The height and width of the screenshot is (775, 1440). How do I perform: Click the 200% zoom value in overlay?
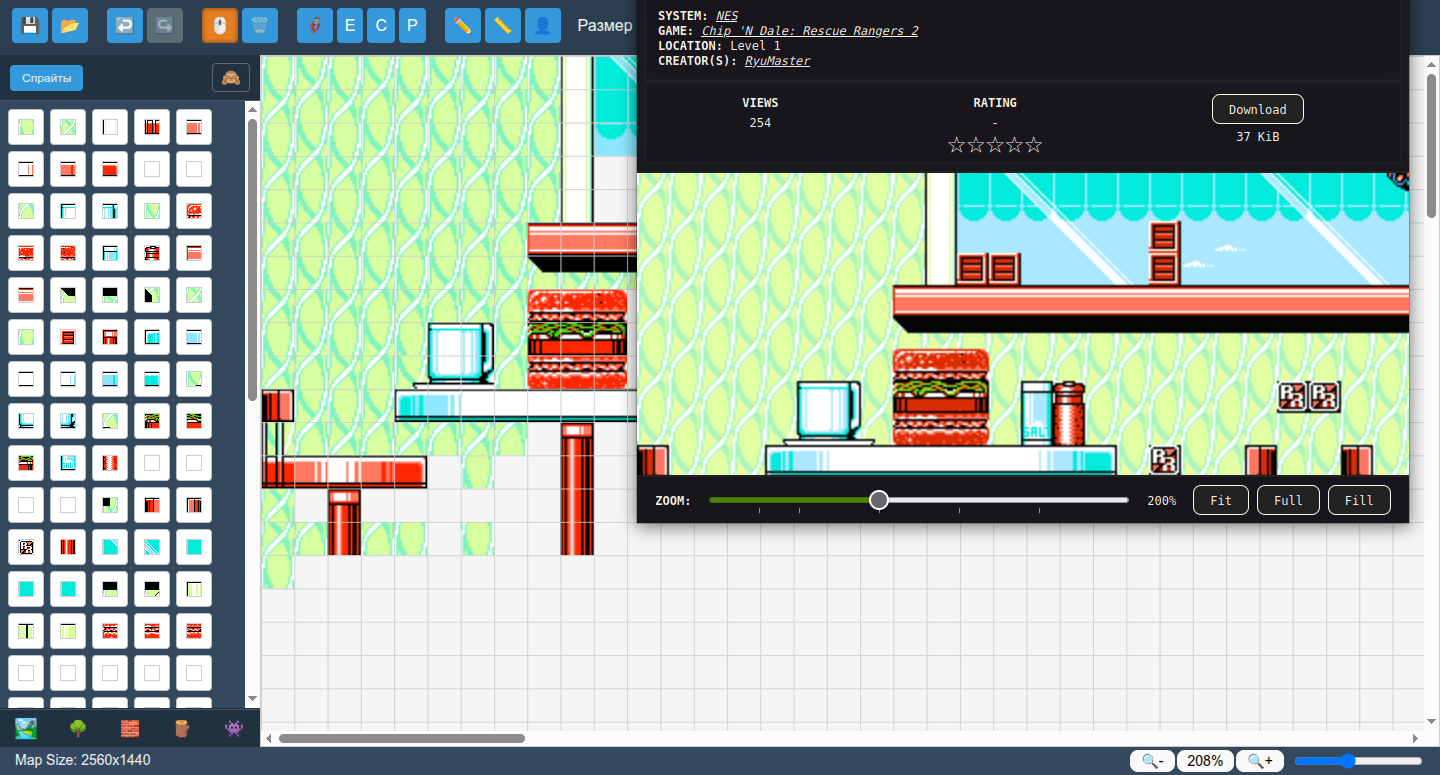click(x=1161, y=500)
